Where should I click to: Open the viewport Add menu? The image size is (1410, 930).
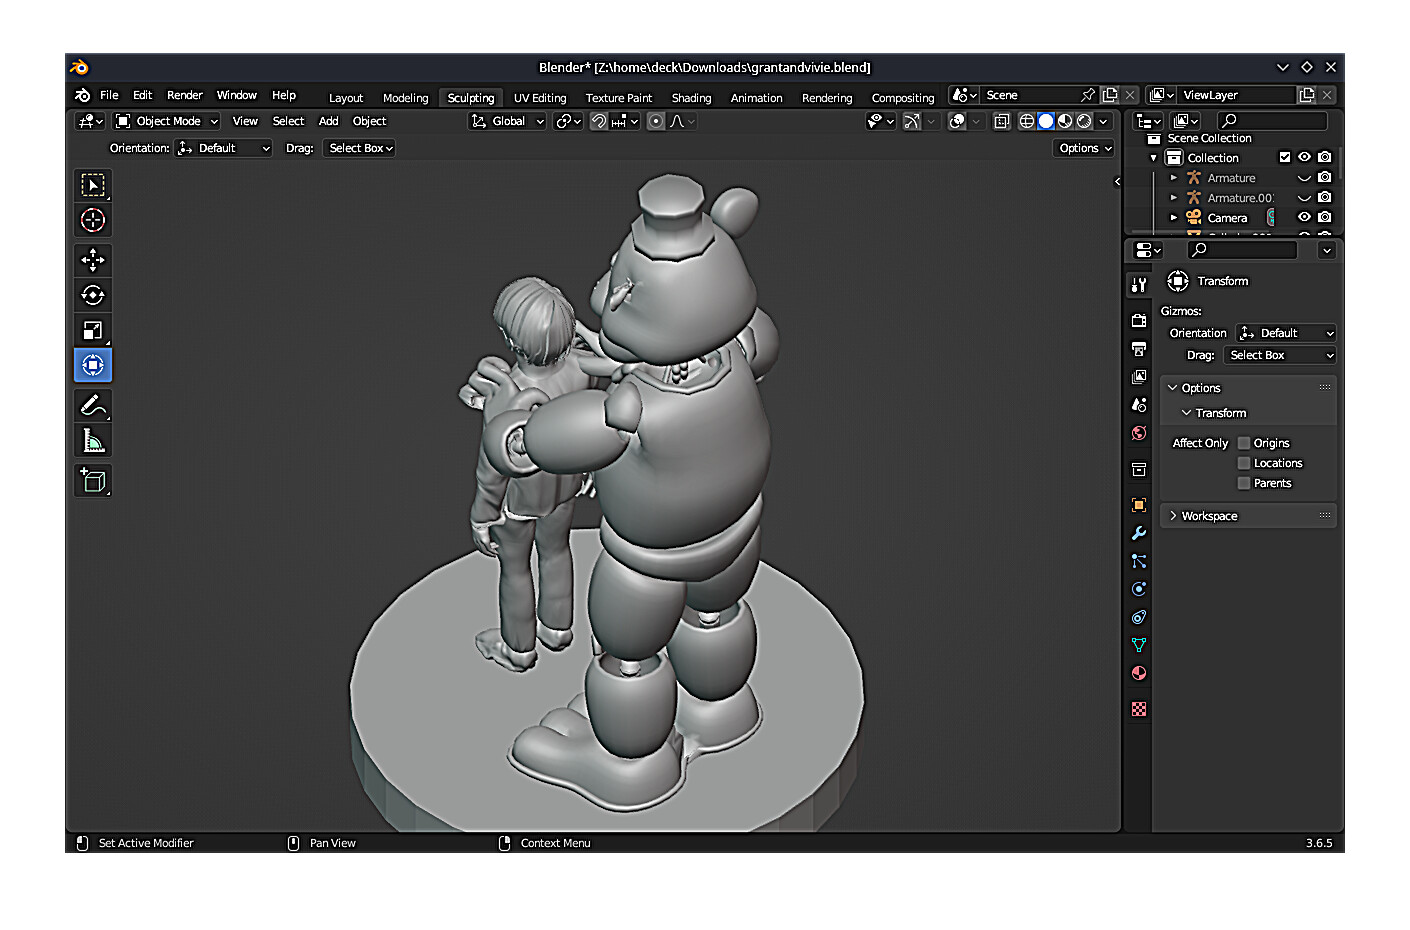328,121
